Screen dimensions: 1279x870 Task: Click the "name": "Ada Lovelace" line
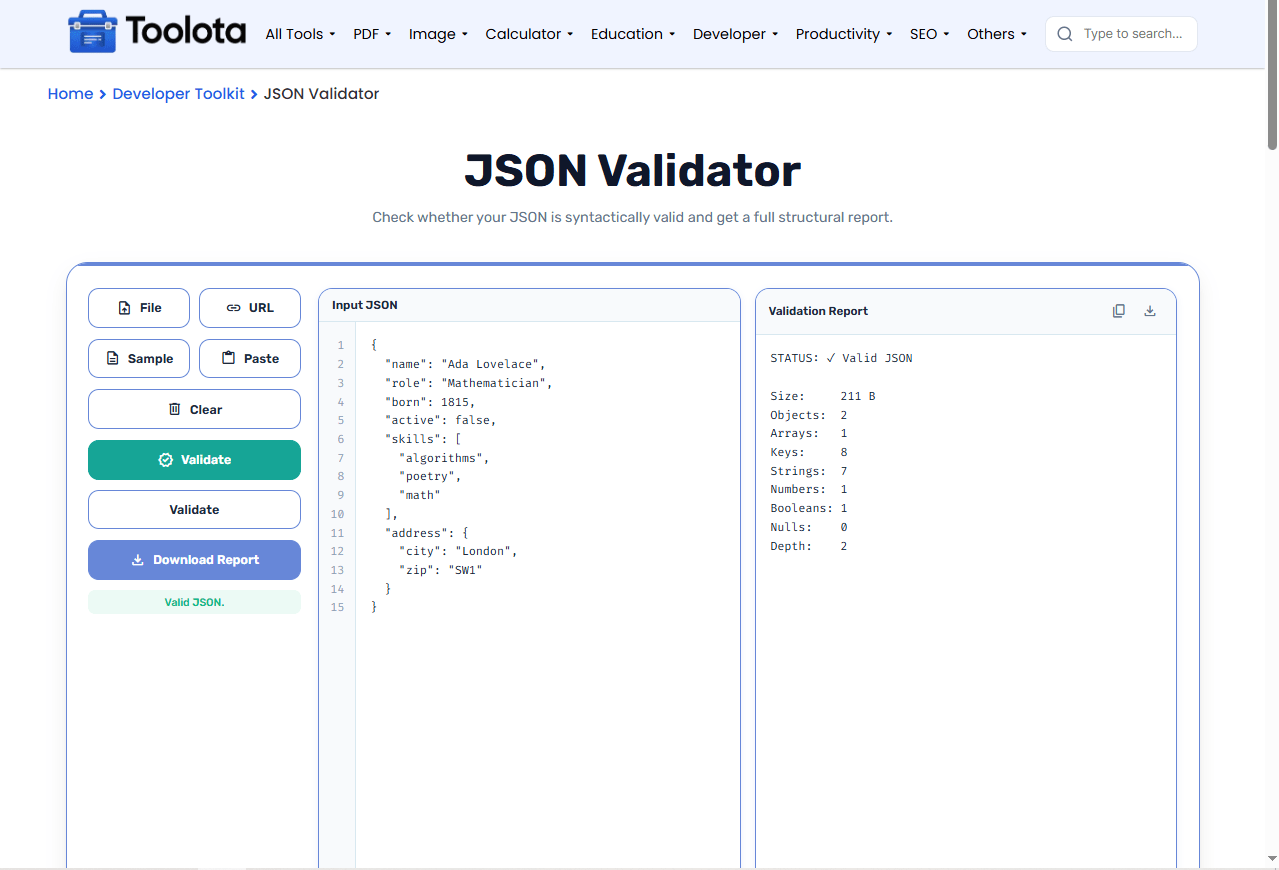(465, 364)
